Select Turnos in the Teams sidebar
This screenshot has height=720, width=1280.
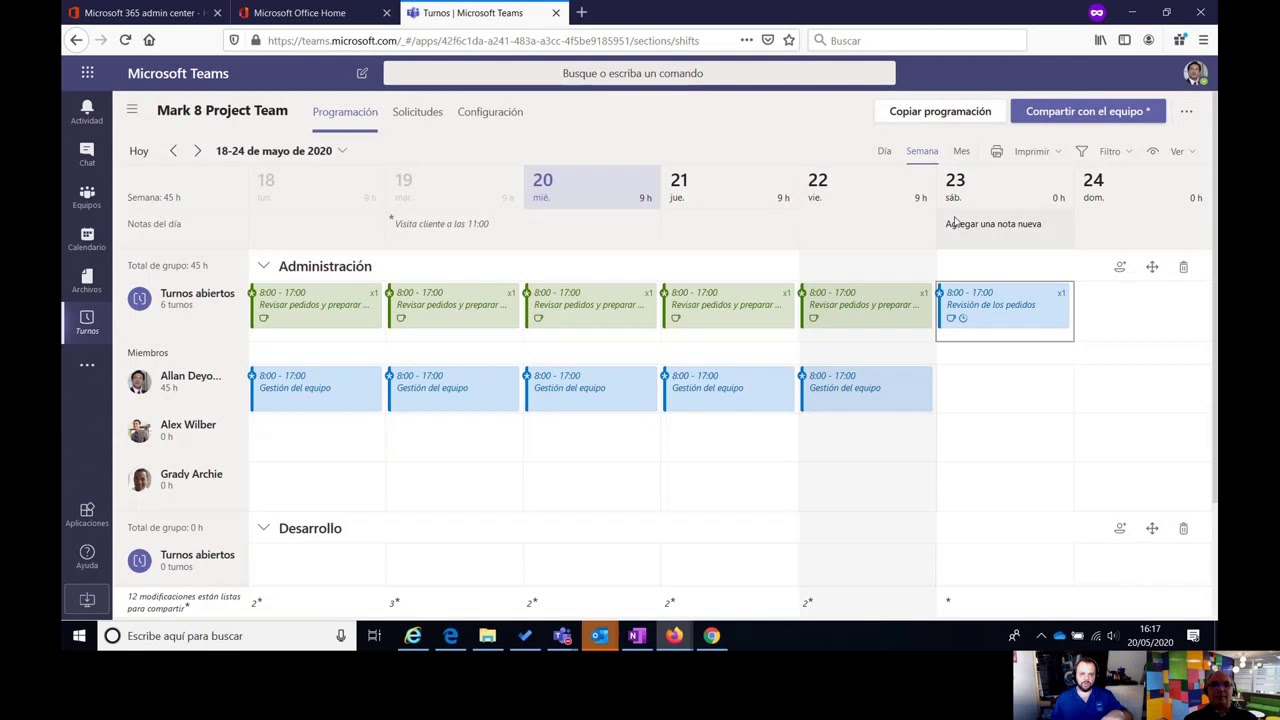coord(87,323)
